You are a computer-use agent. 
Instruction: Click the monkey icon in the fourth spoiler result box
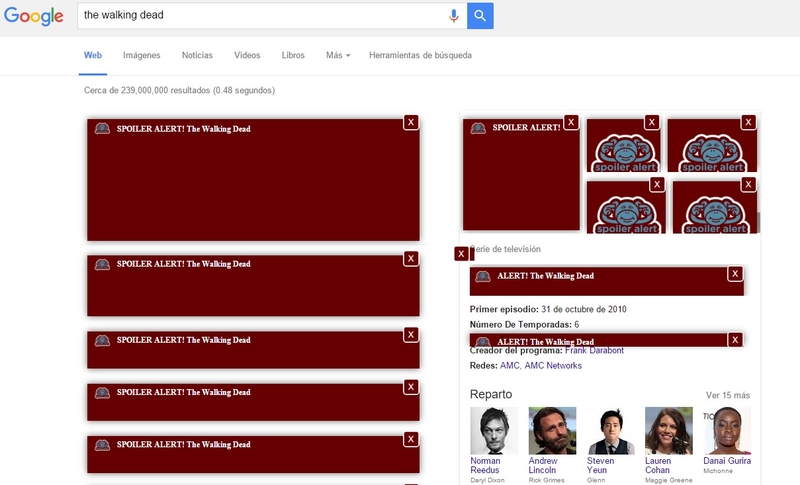pyautogui.click(x=102, y=393)
